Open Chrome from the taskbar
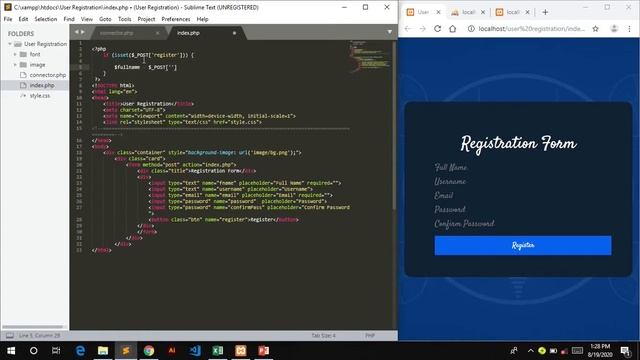This screenshot has height=360, width=640. coord(149,351)
